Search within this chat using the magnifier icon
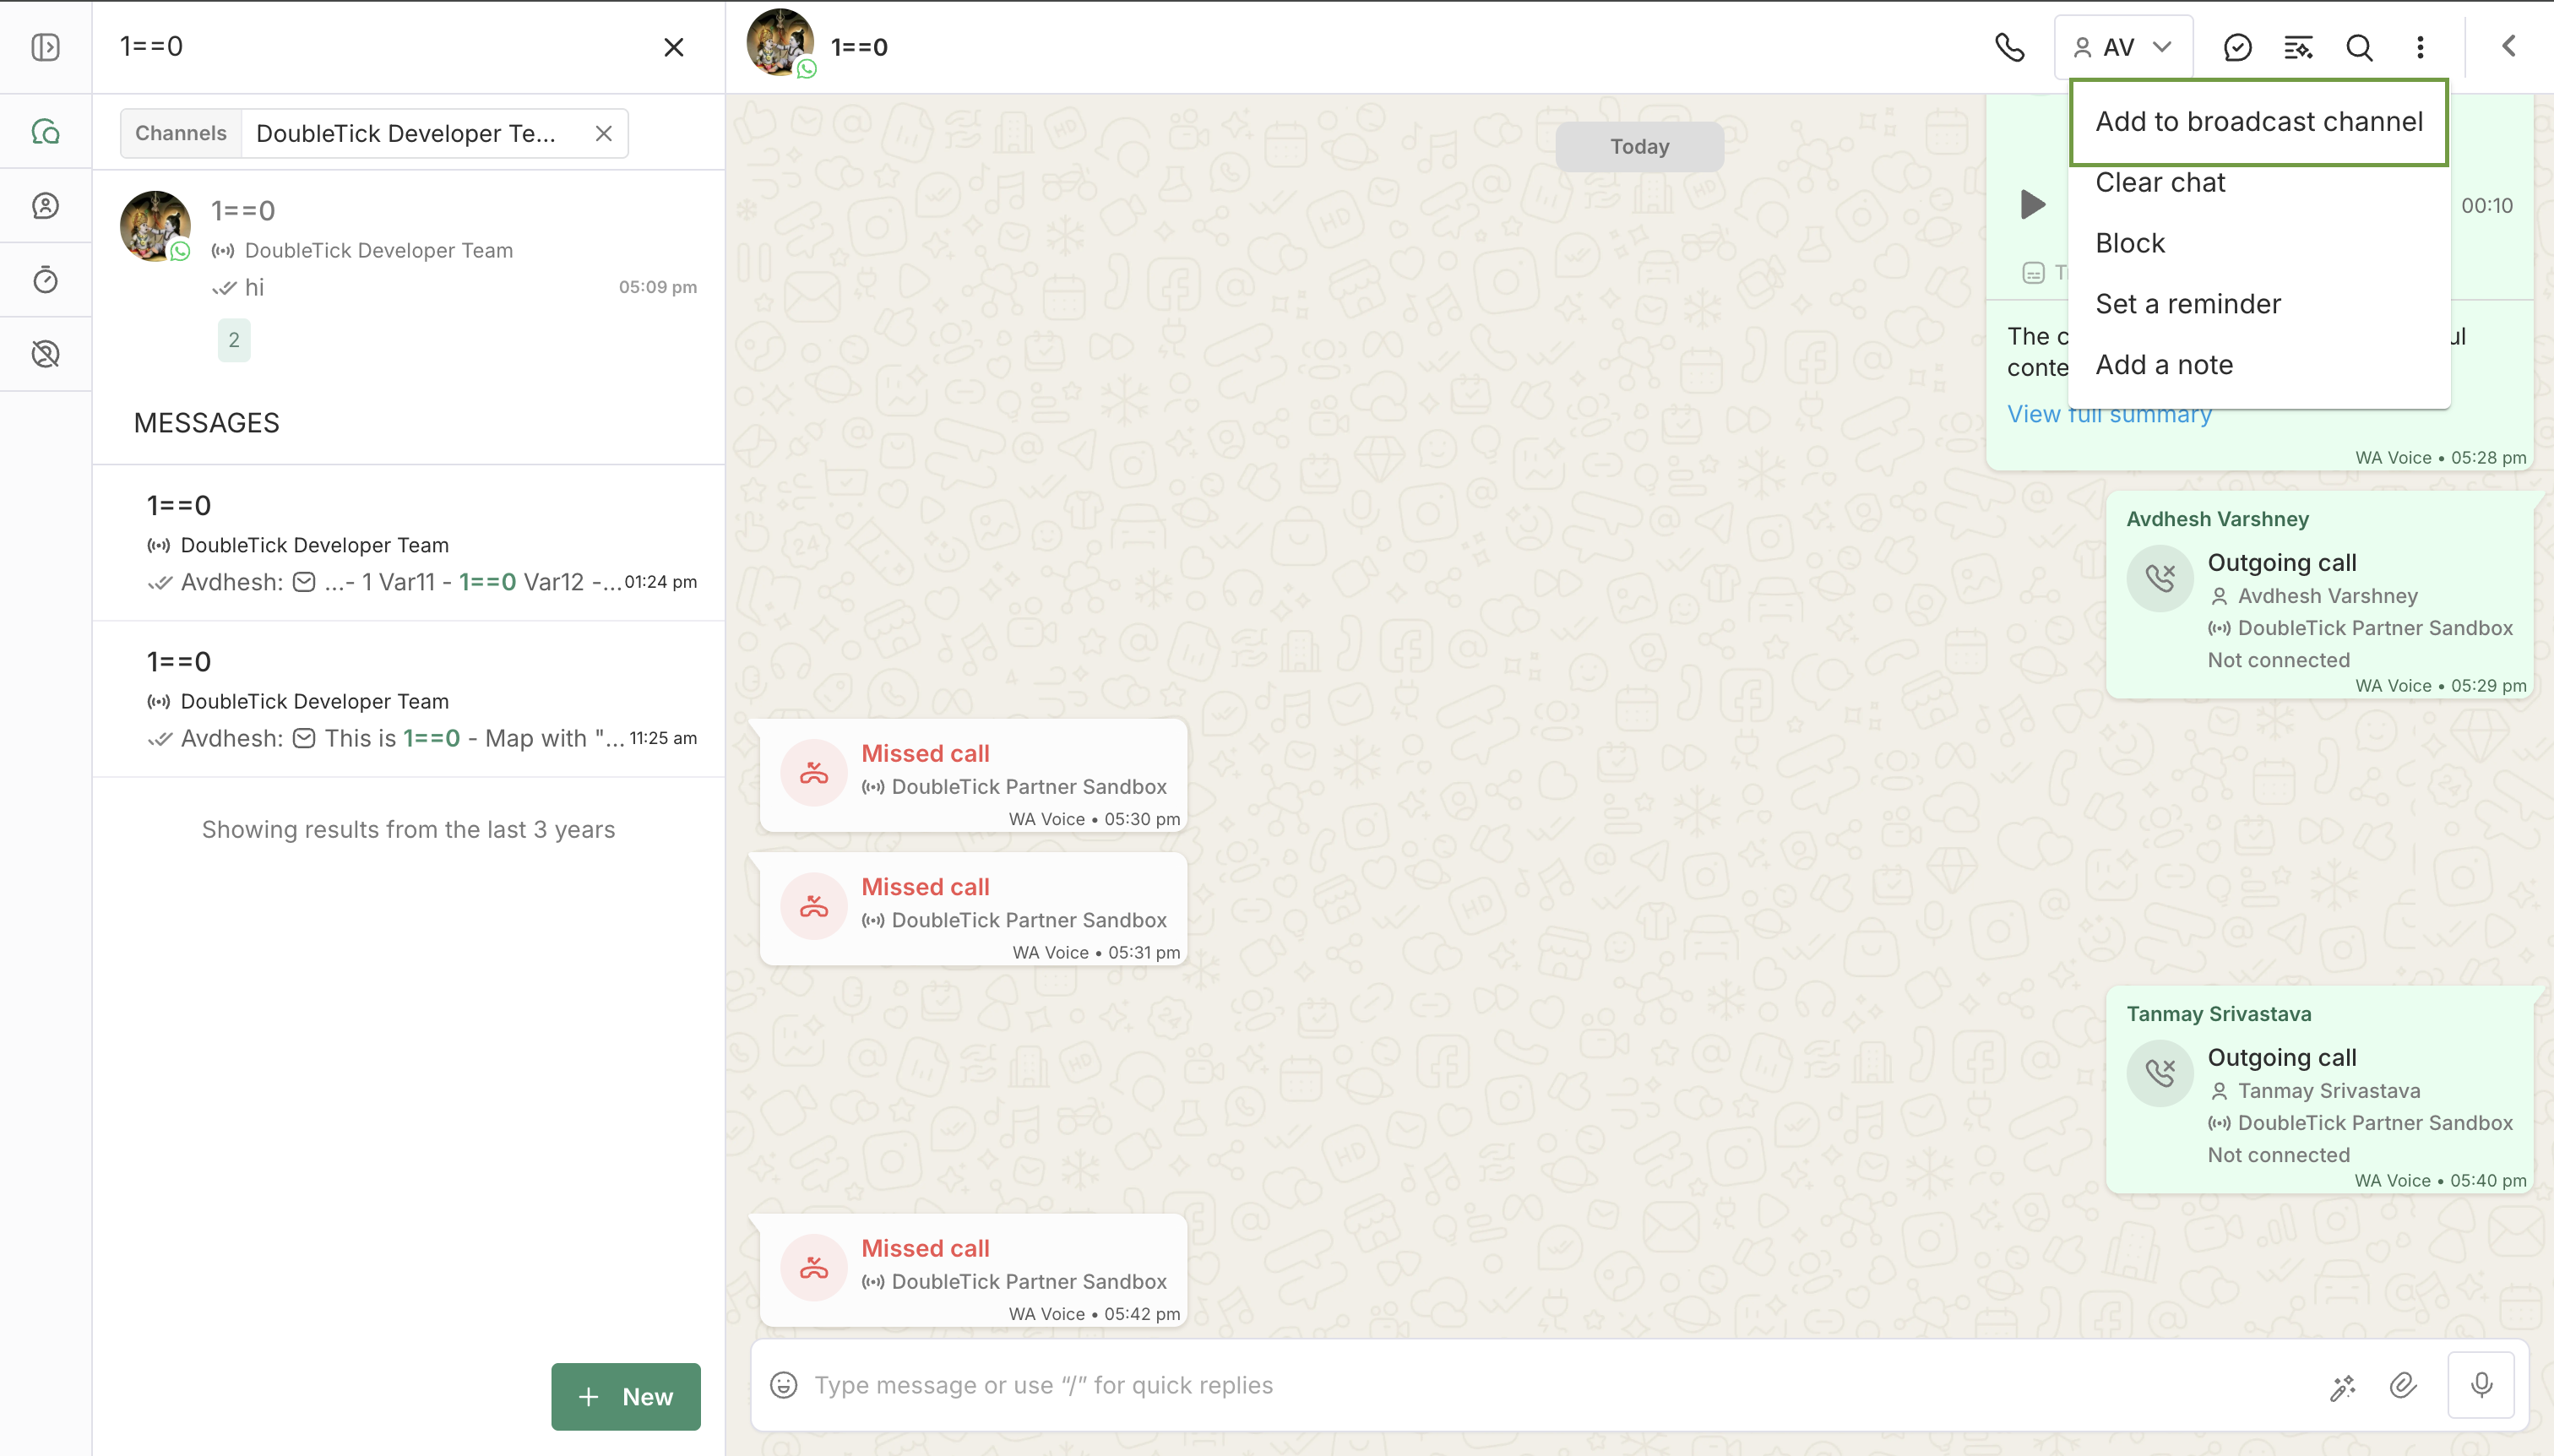Screen dimensions: 2554x1456 [2359, 47]
